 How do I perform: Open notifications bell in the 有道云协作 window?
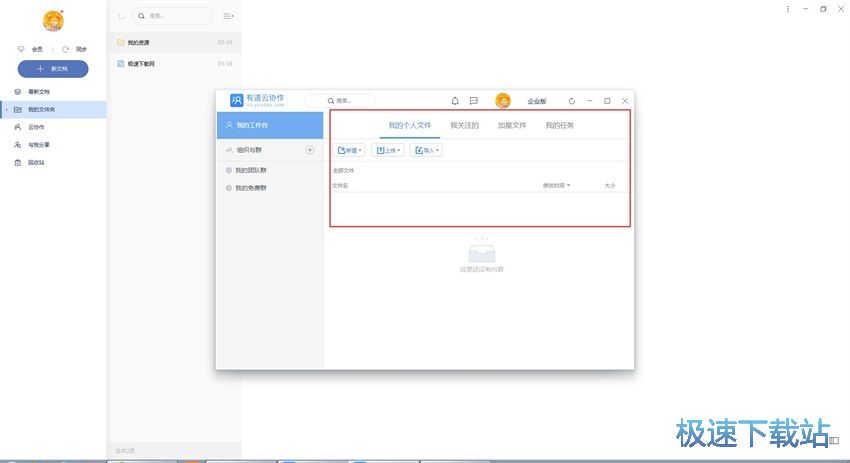tap(455, 101)
